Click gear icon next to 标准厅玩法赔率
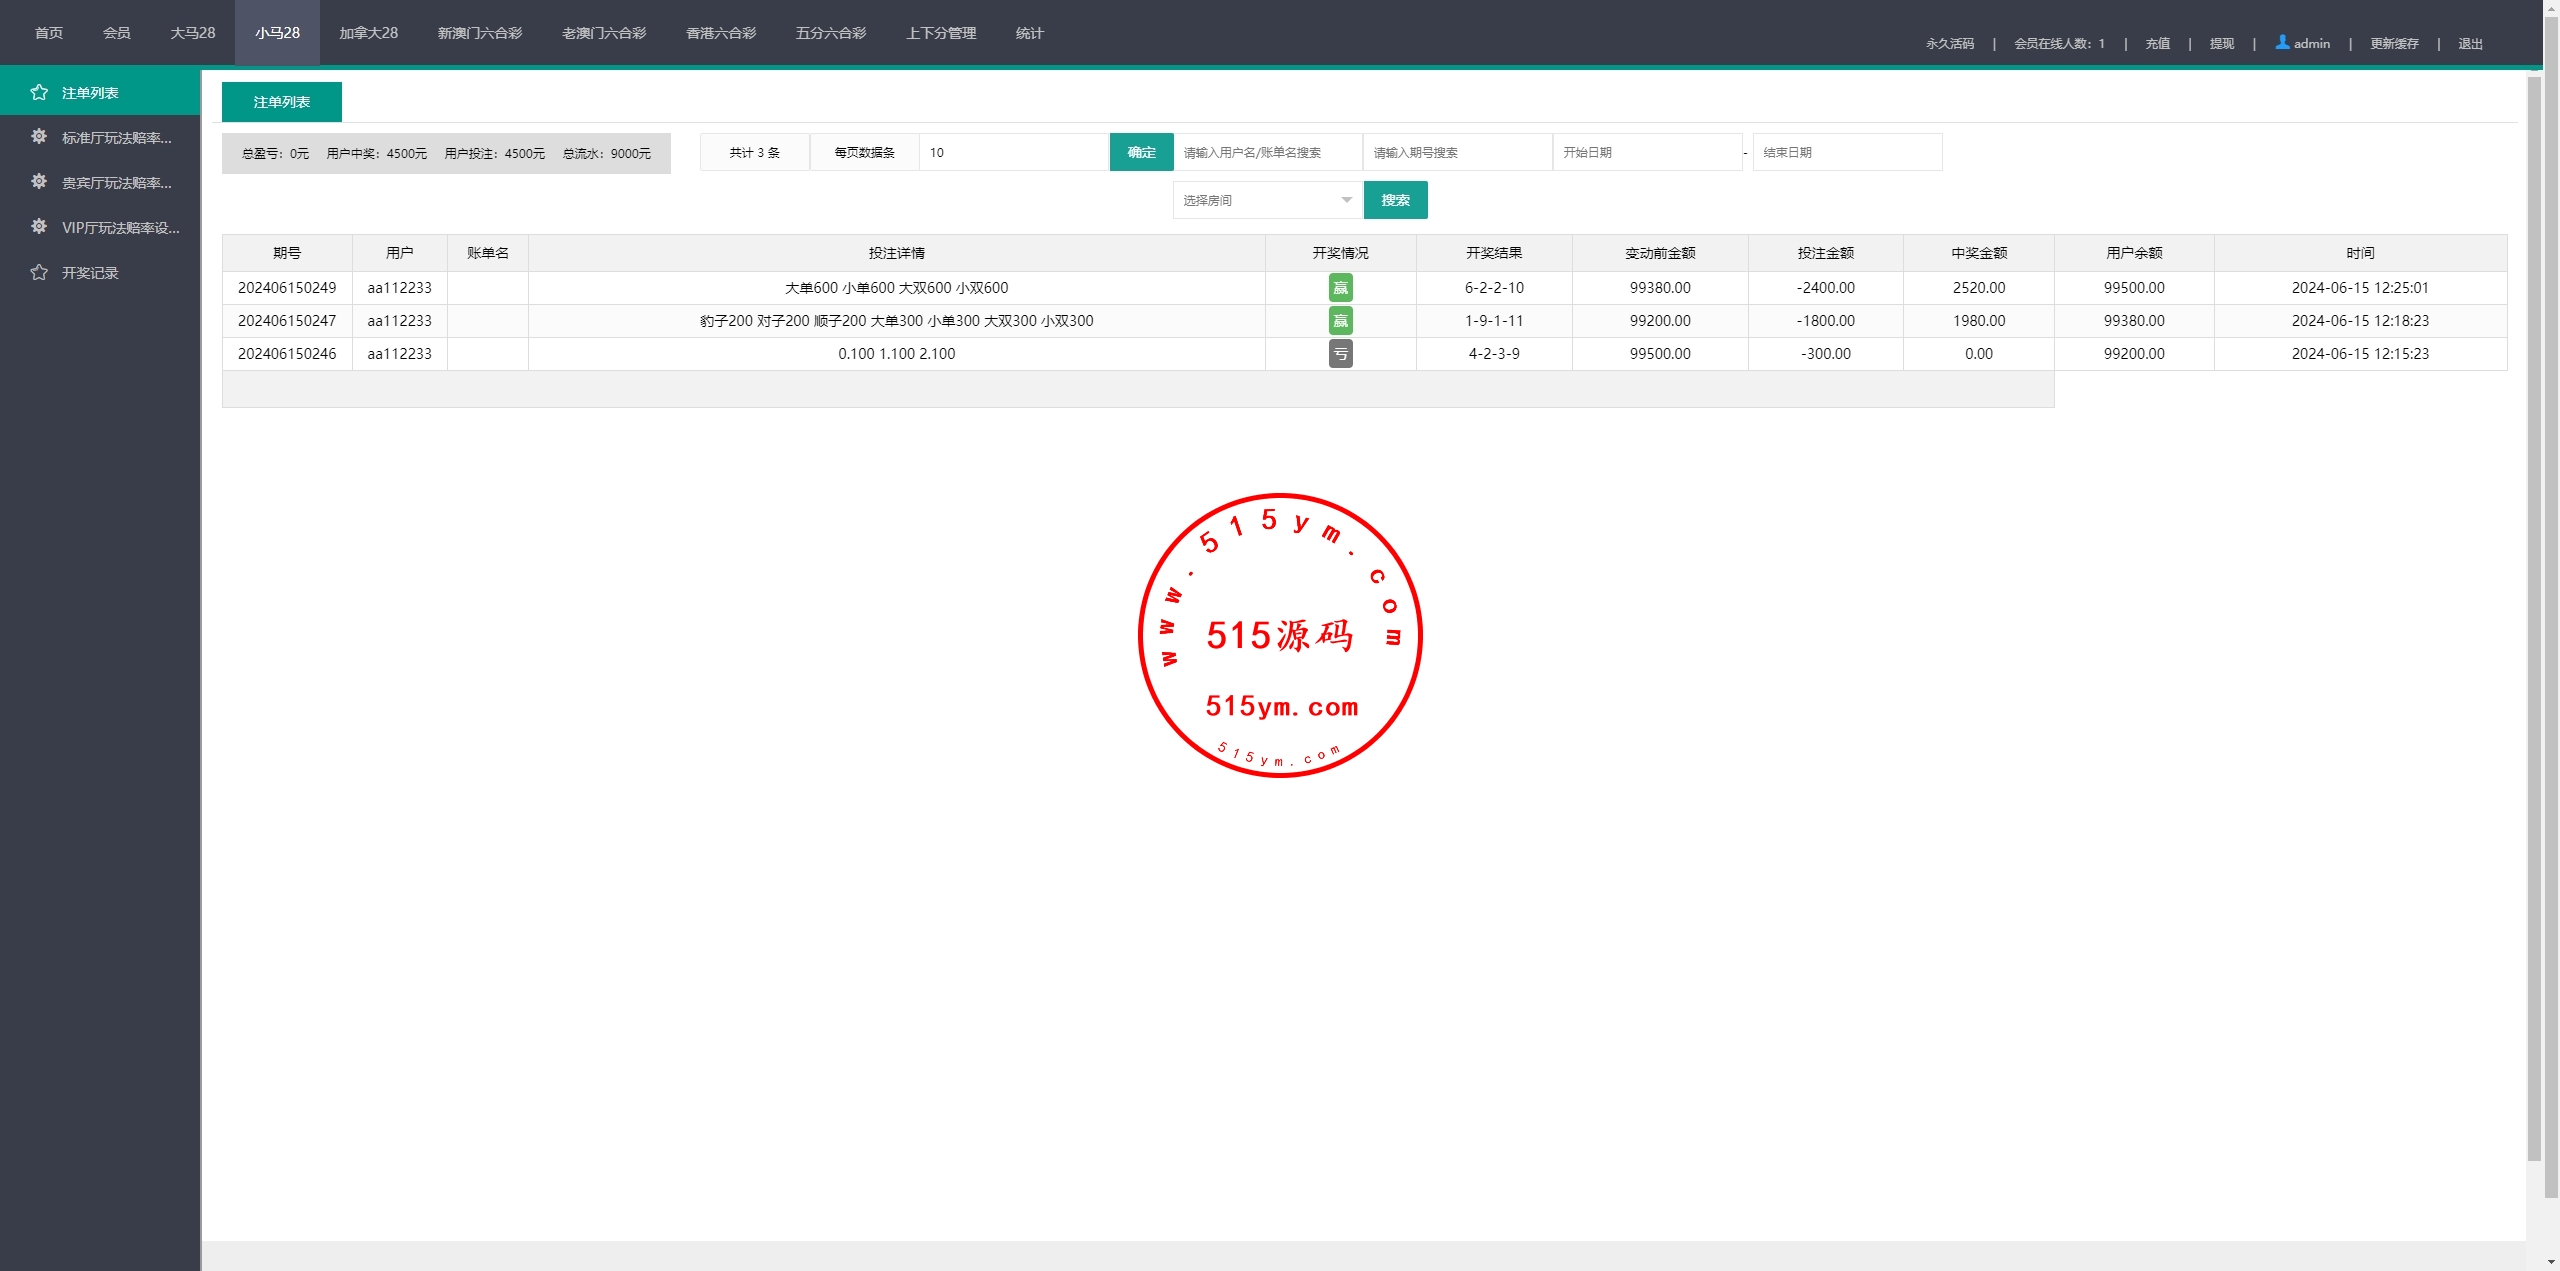The image size is (2560, 1271). click(x=39, y=137)
